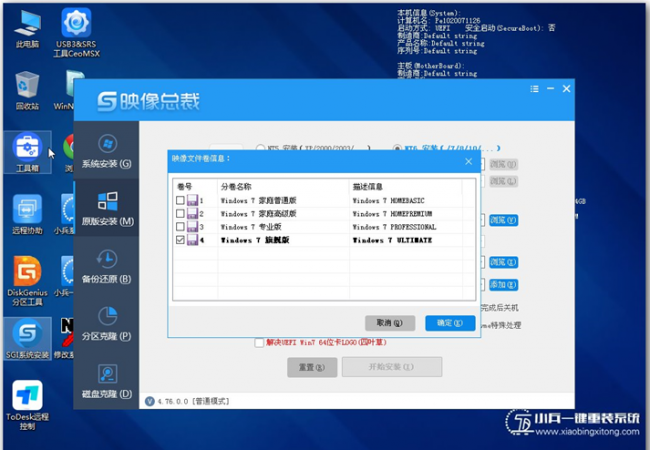Open the menu list icon in 映像总裁 title bar
The height and width of the screenshot is (450, 650).
tap(534, 89)
